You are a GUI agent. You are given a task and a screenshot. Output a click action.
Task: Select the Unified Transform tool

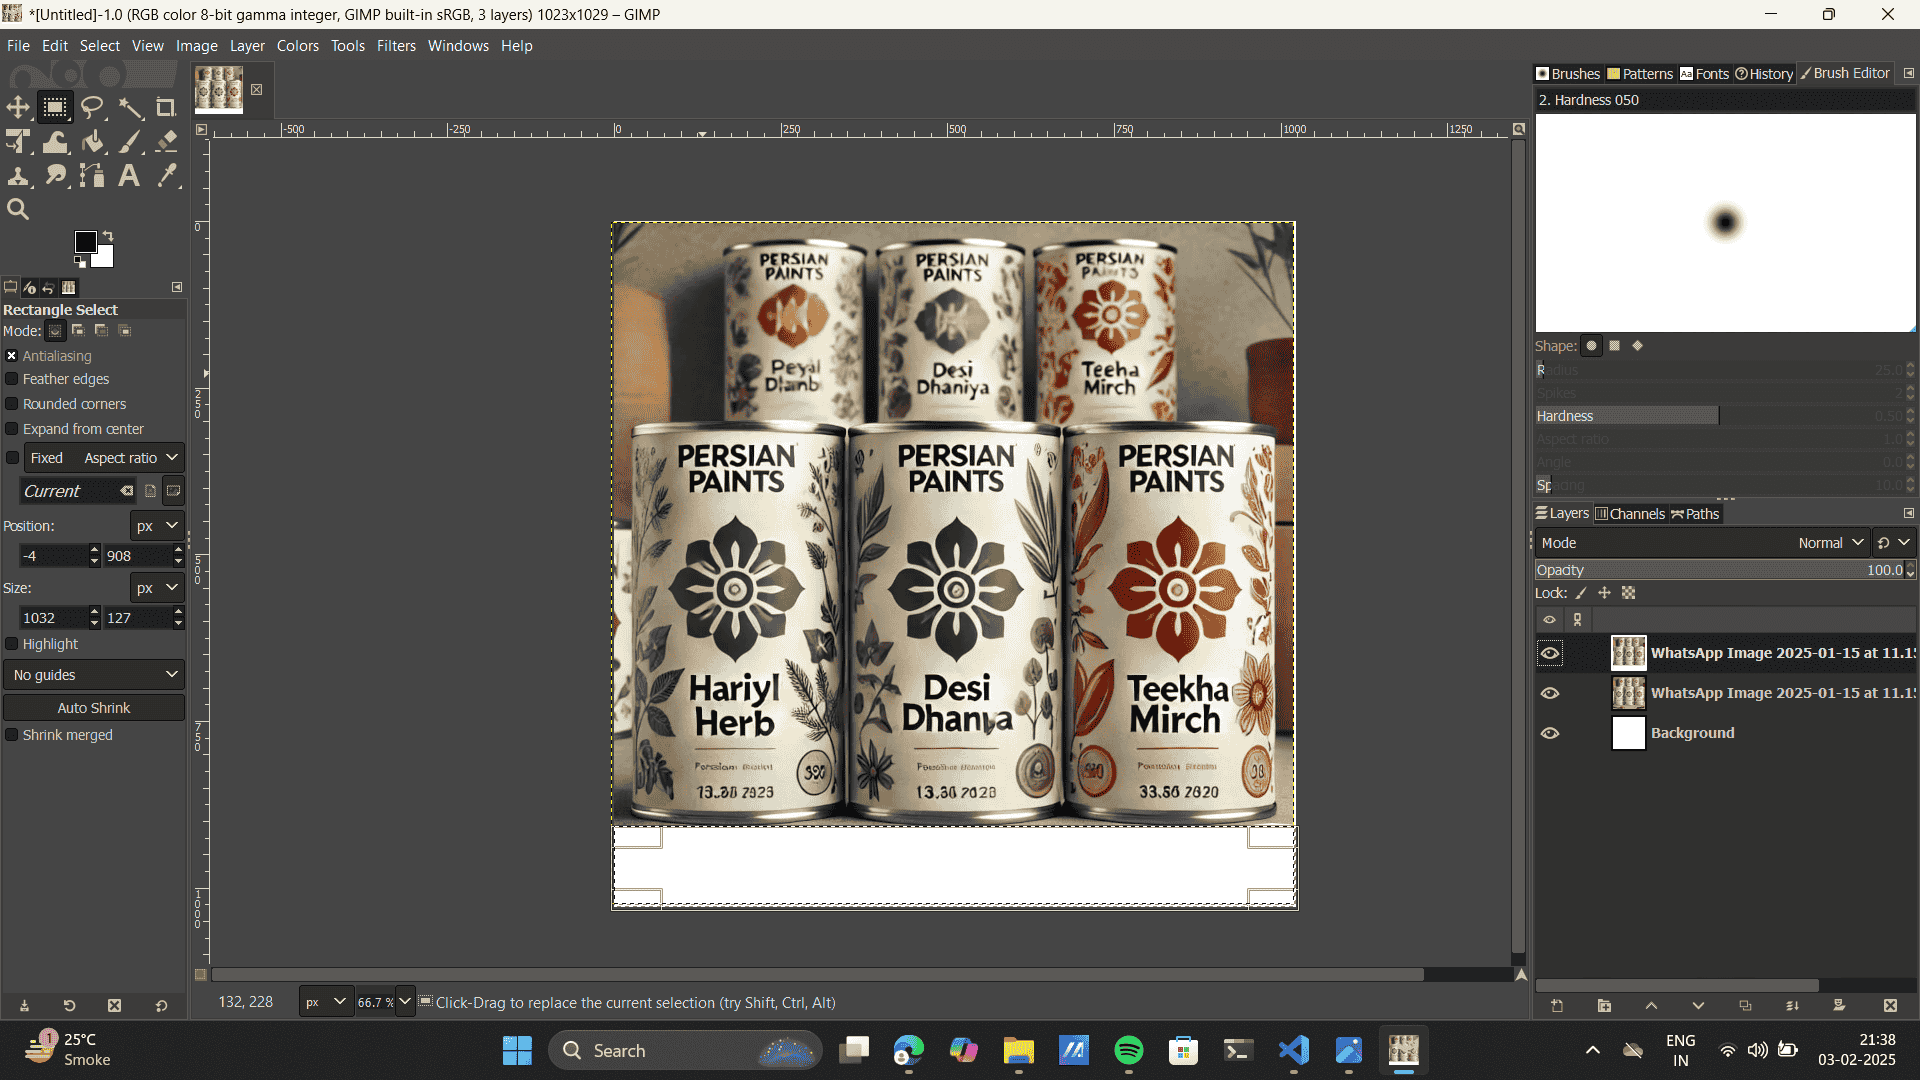(18, 142)
